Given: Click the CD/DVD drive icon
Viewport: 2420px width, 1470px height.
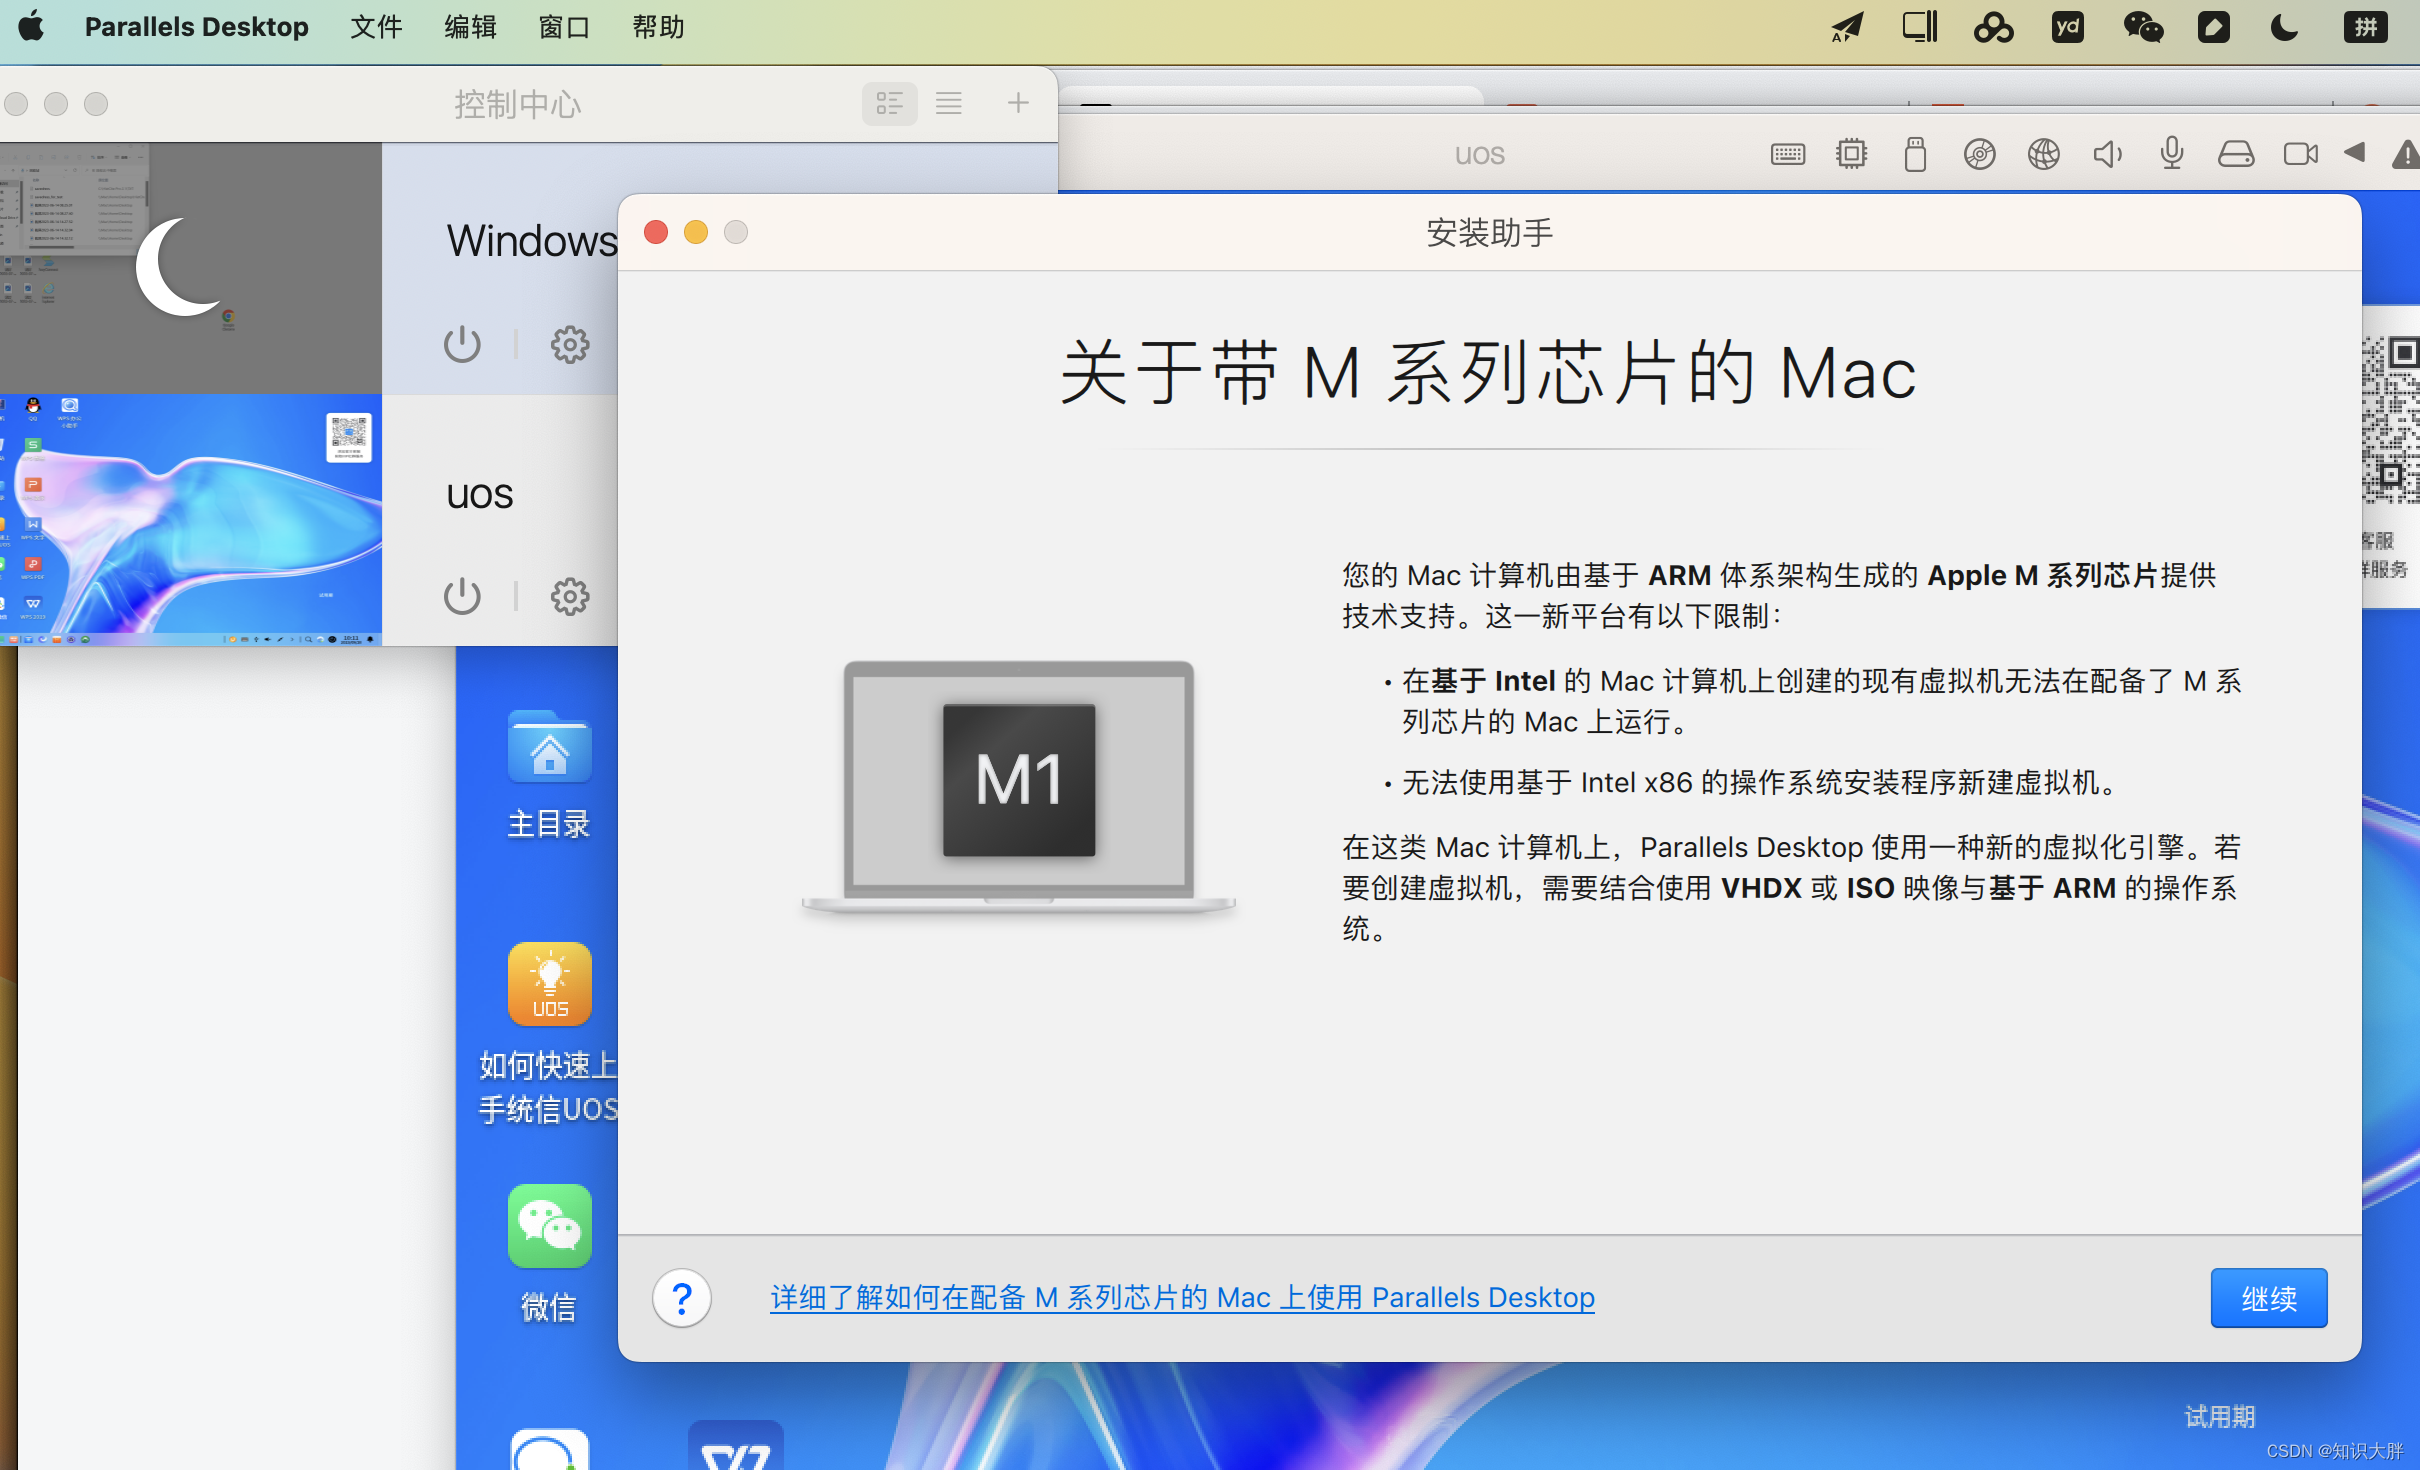Looking at the screenshot, I should (x=1979, y=154).
